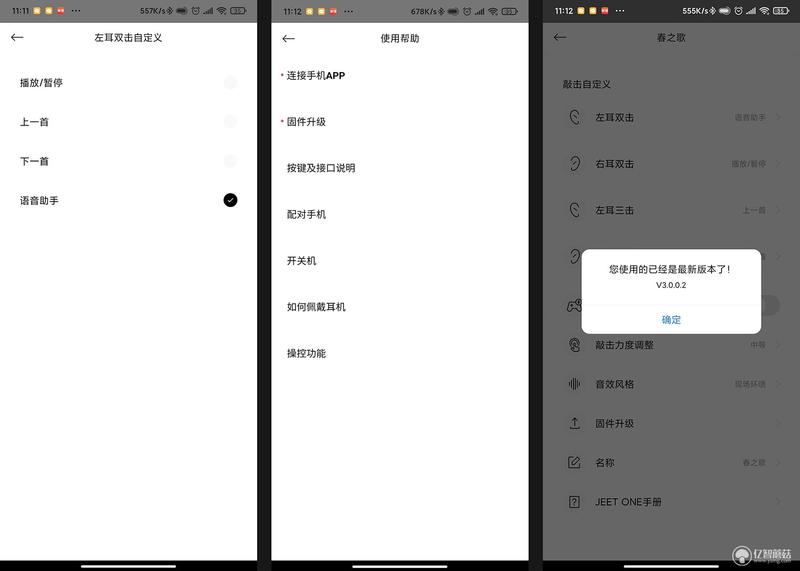The height and width of the screenshot is (571, 800).
Task: Go back from the 使用帮助 help screen
Action: [x=288, y=38]
